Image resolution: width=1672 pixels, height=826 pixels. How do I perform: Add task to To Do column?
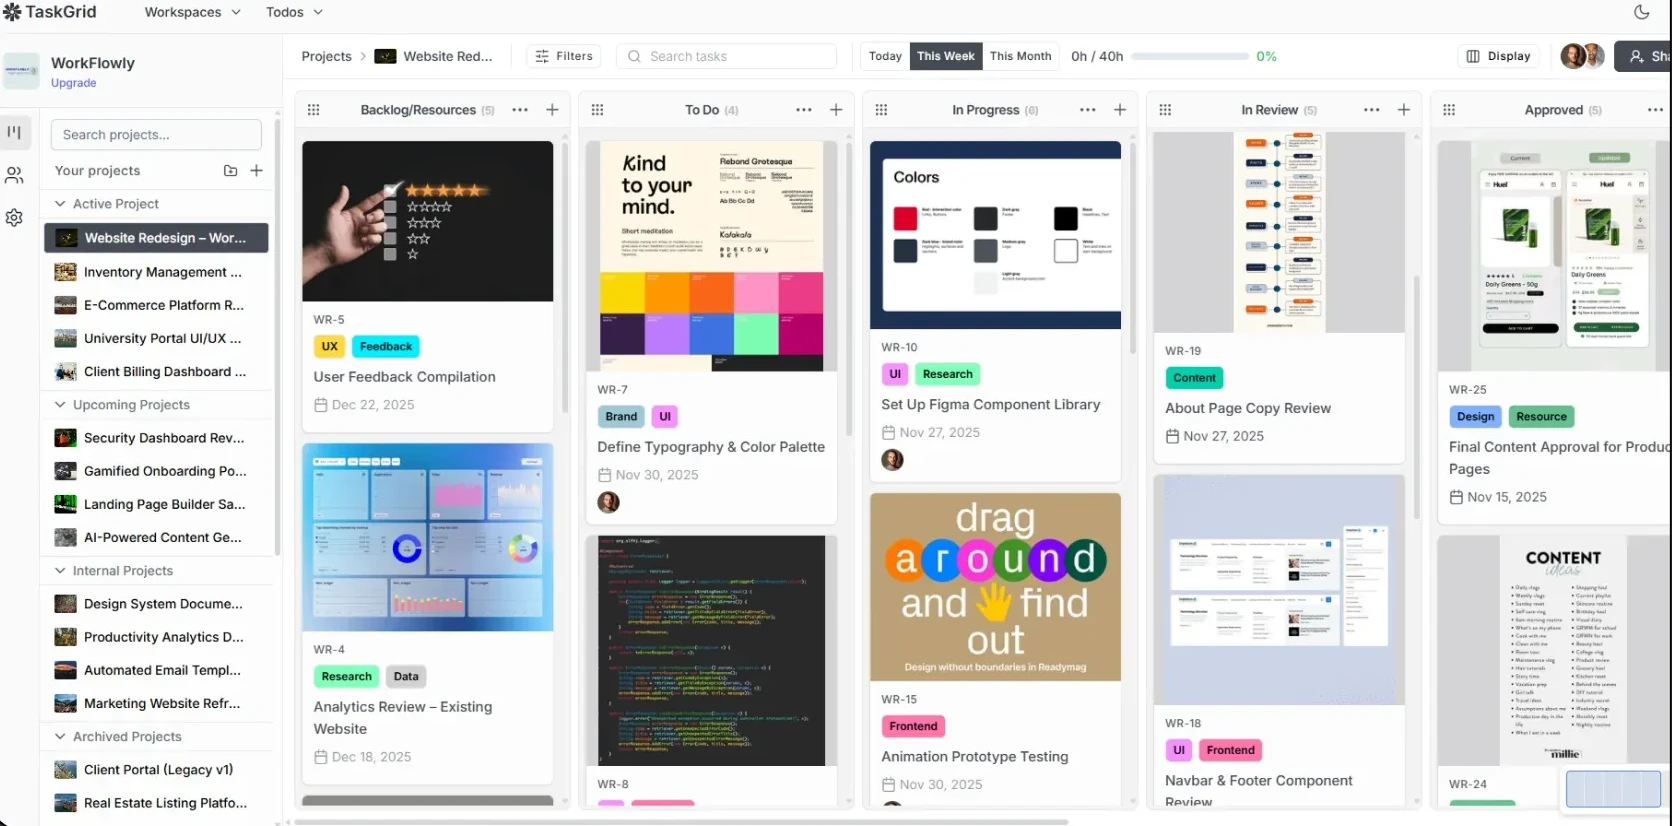[x=836, y=110]
